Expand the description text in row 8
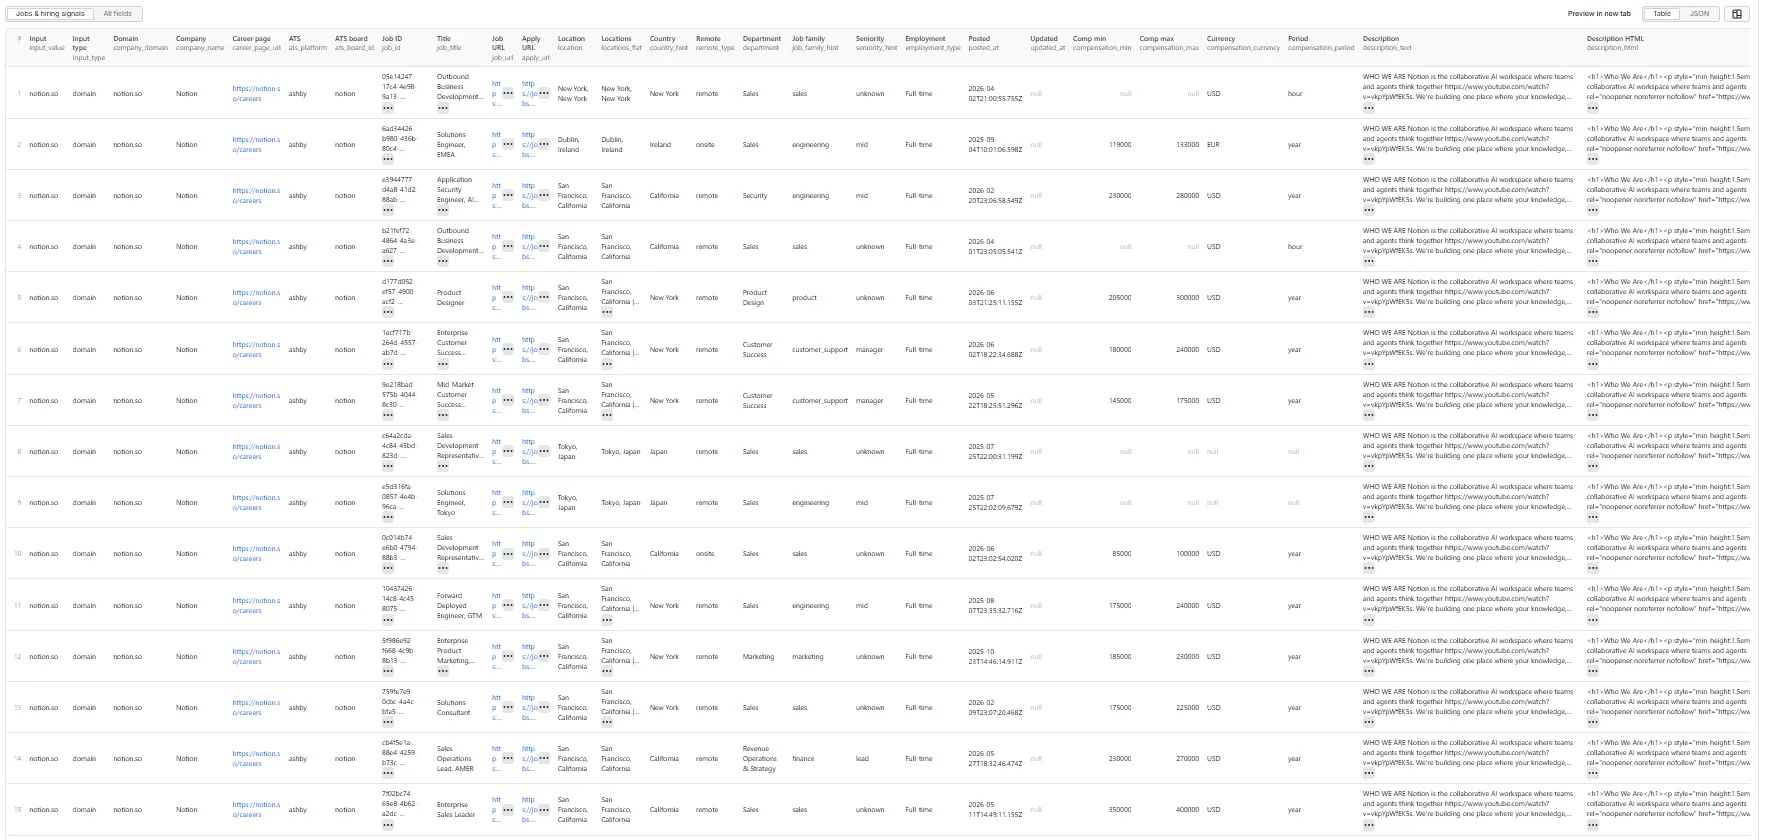Screen dimensions: 1765x840 pyautogui.click(x=1369, y=466)
